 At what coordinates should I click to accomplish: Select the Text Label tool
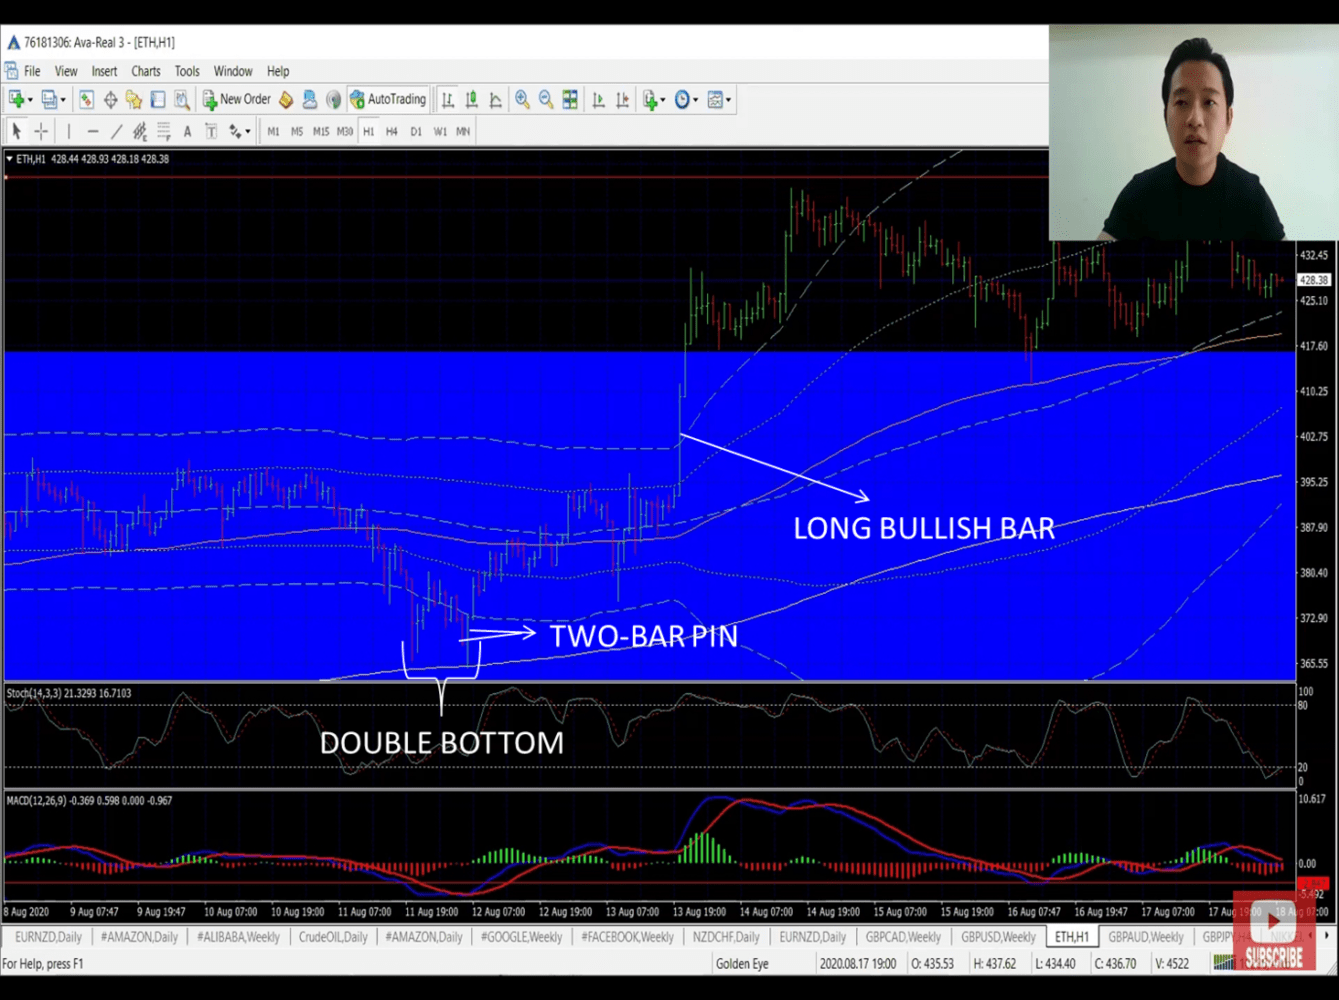point(211,131)
